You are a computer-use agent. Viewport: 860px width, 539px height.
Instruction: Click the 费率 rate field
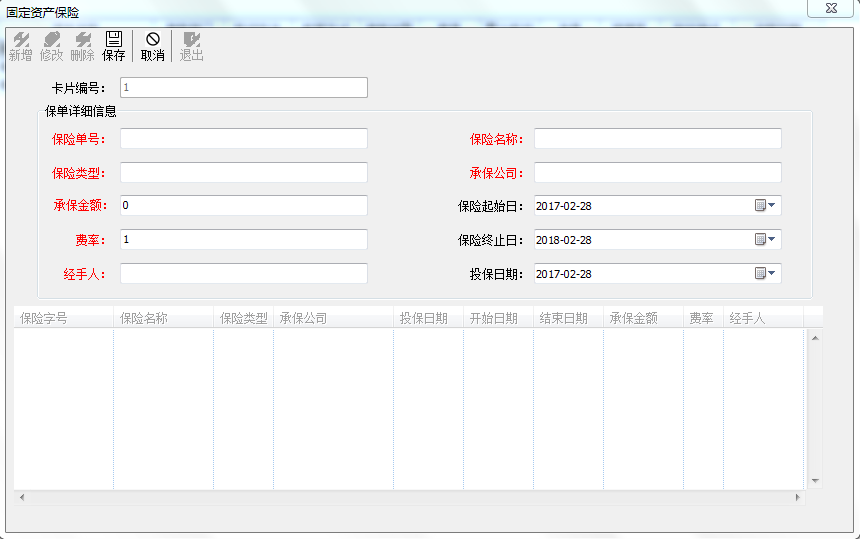point(243,240)
